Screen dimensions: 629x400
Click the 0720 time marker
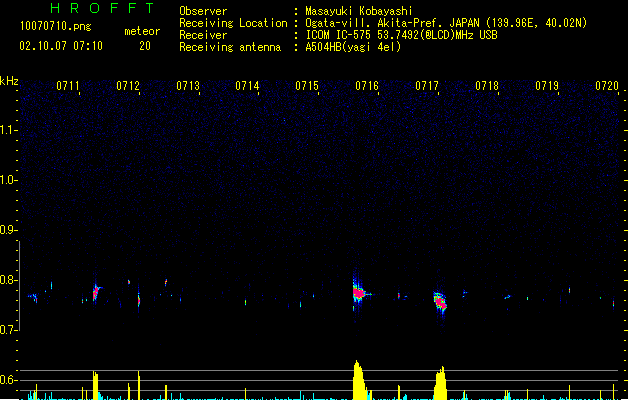[x=607, y=86]
